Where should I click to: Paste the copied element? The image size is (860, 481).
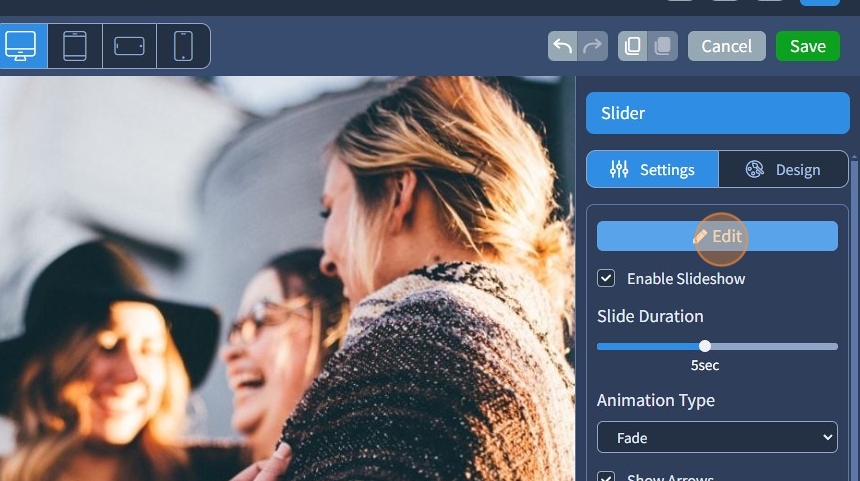tap(663, 46)
